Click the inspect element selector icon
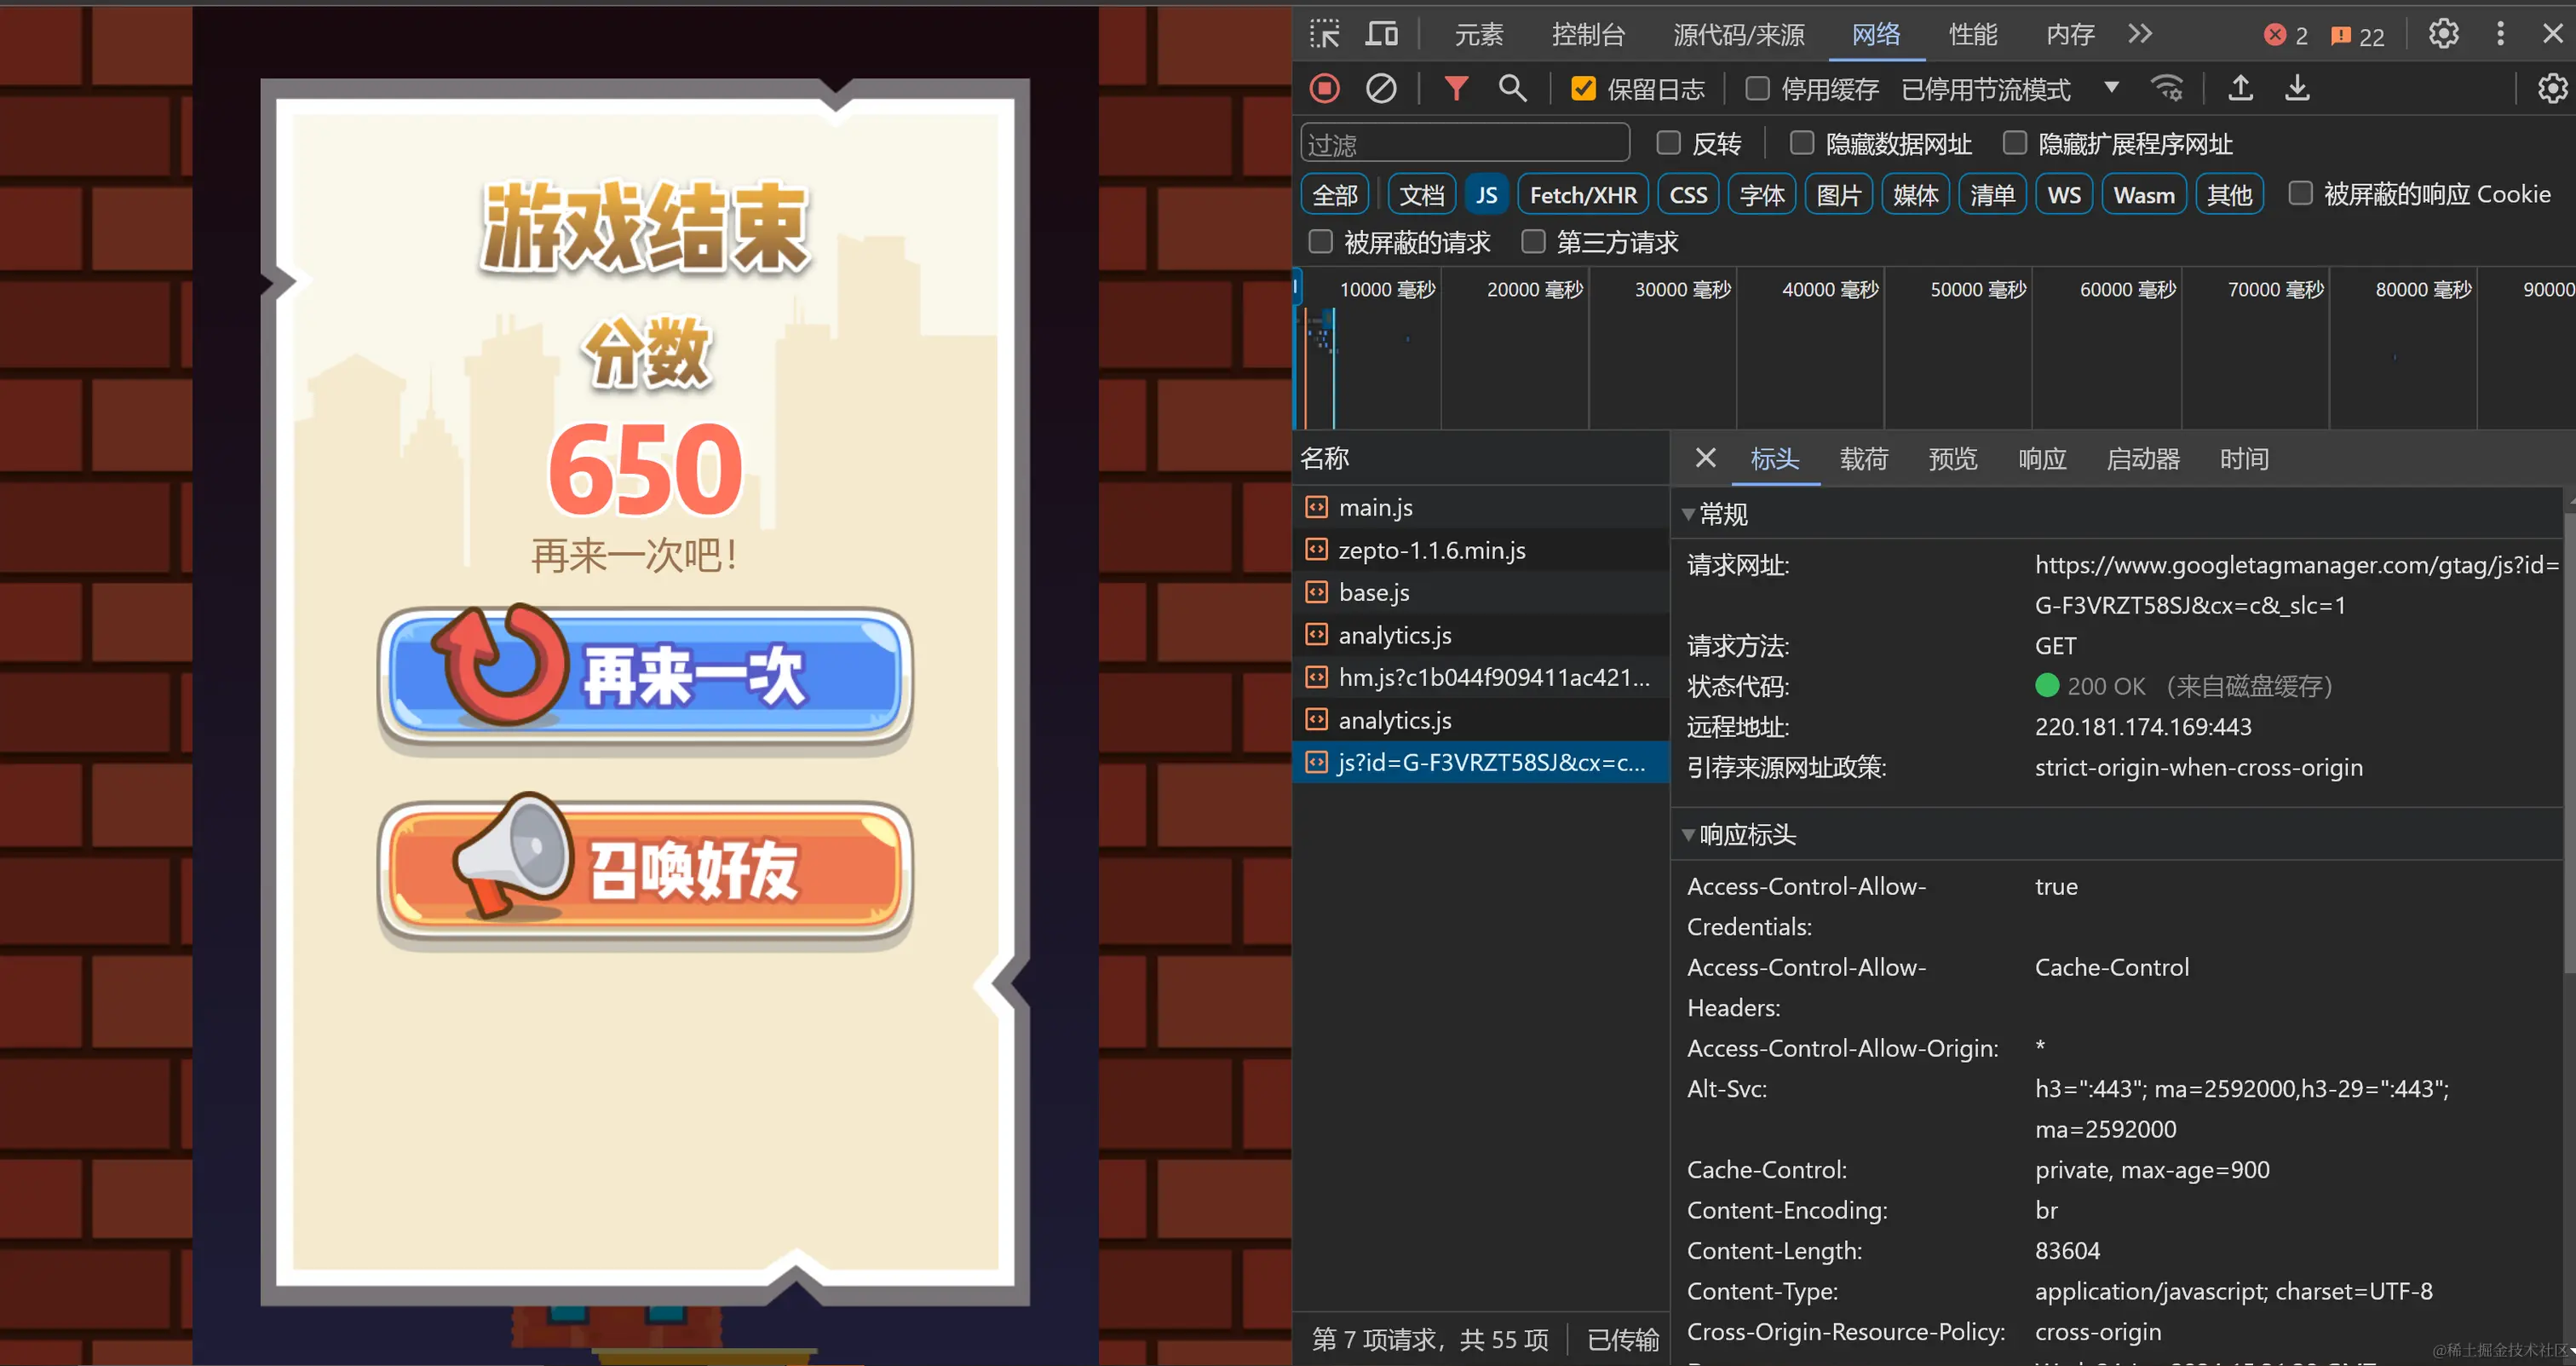The image size is (2576, 1366). [x=1325, y=34]
